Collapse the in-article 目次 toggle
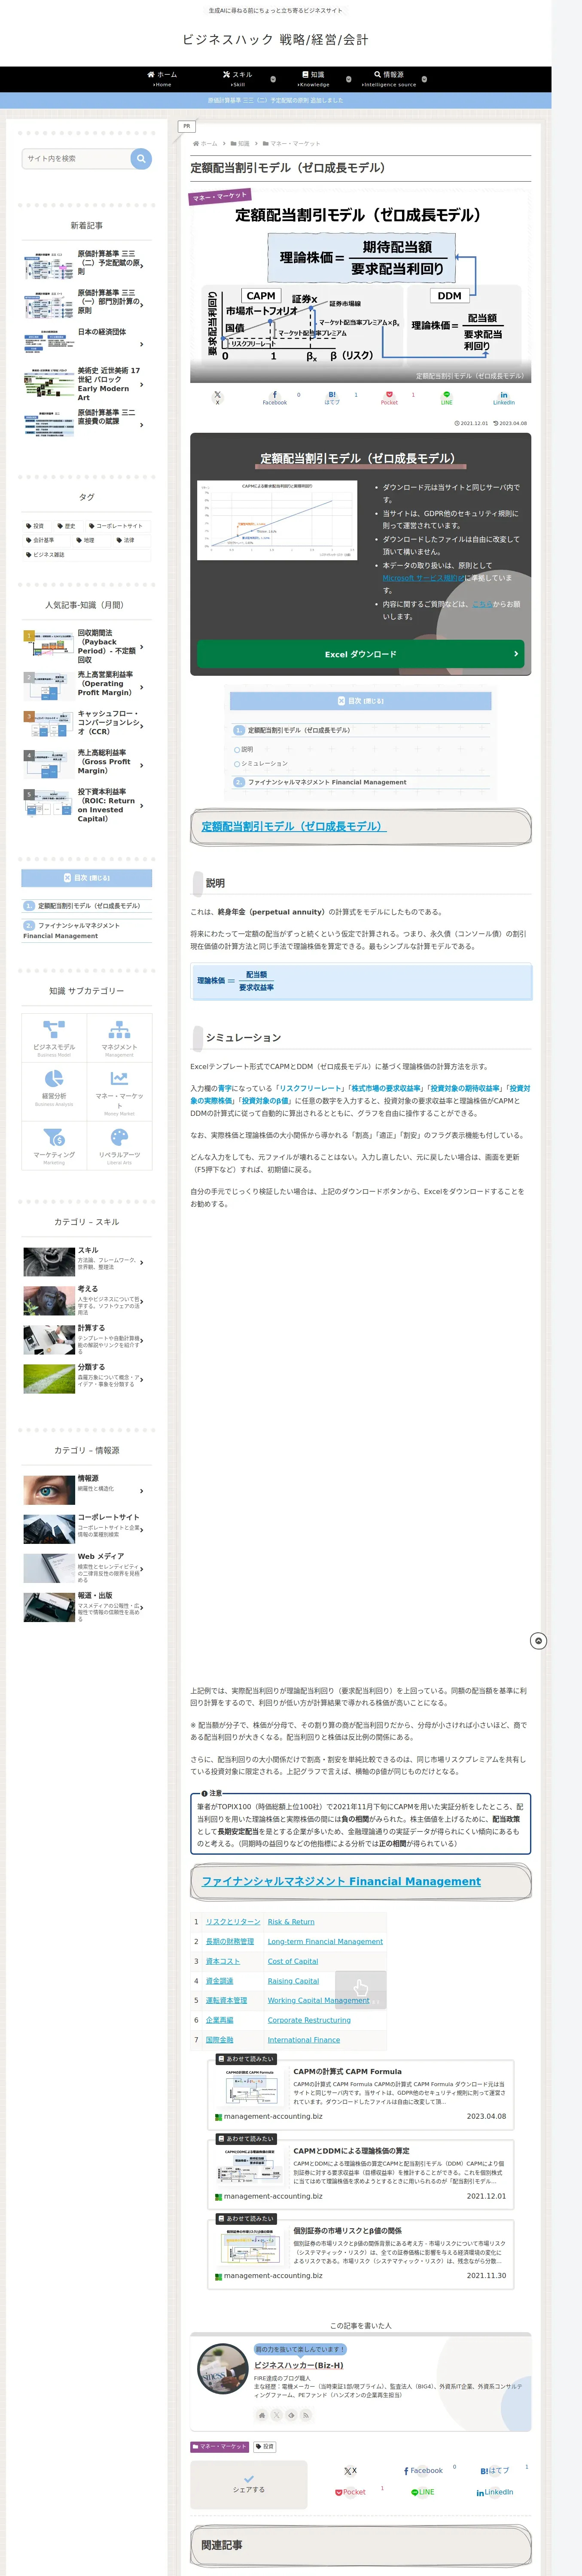 click(x=360, y=701)
